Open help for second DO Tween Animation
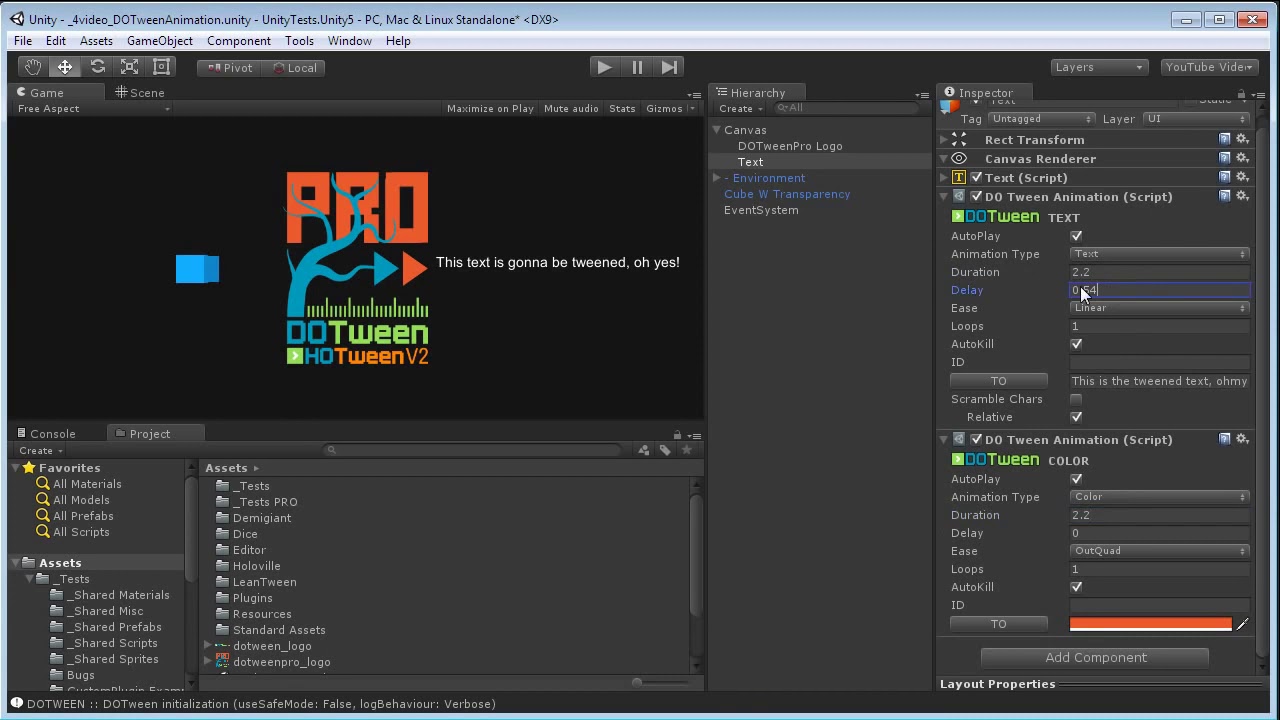Viewport: 1280px width, 720px height. [x=1224, y=439]
